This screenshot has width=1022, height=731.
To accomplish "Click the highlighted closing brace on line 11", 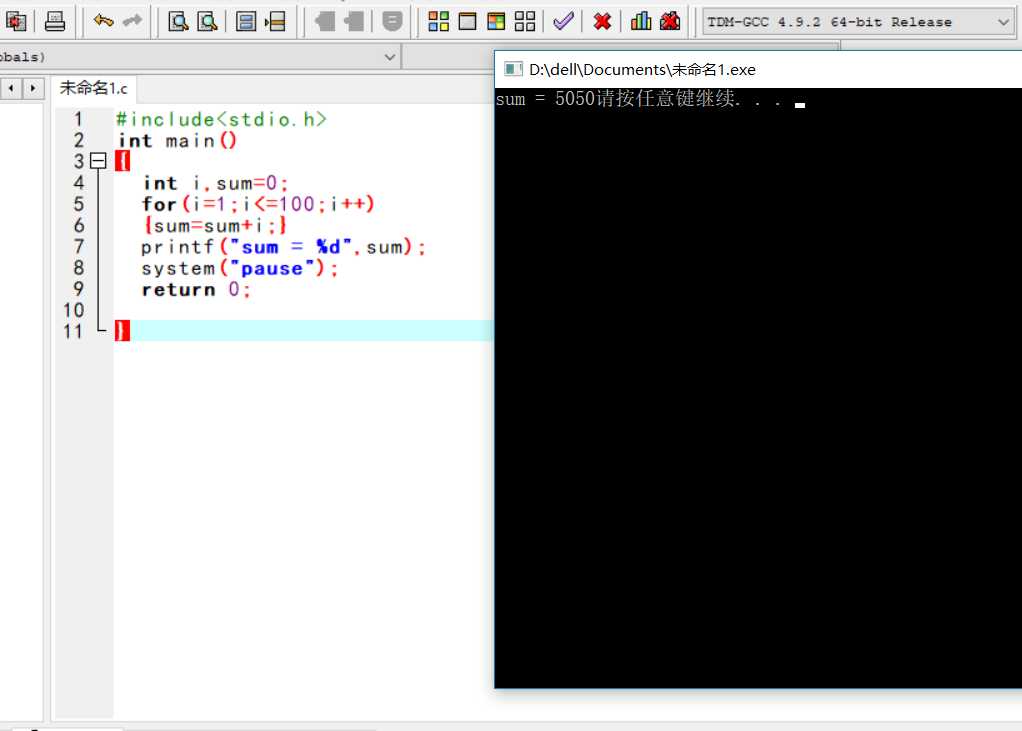I will point(122,331).
